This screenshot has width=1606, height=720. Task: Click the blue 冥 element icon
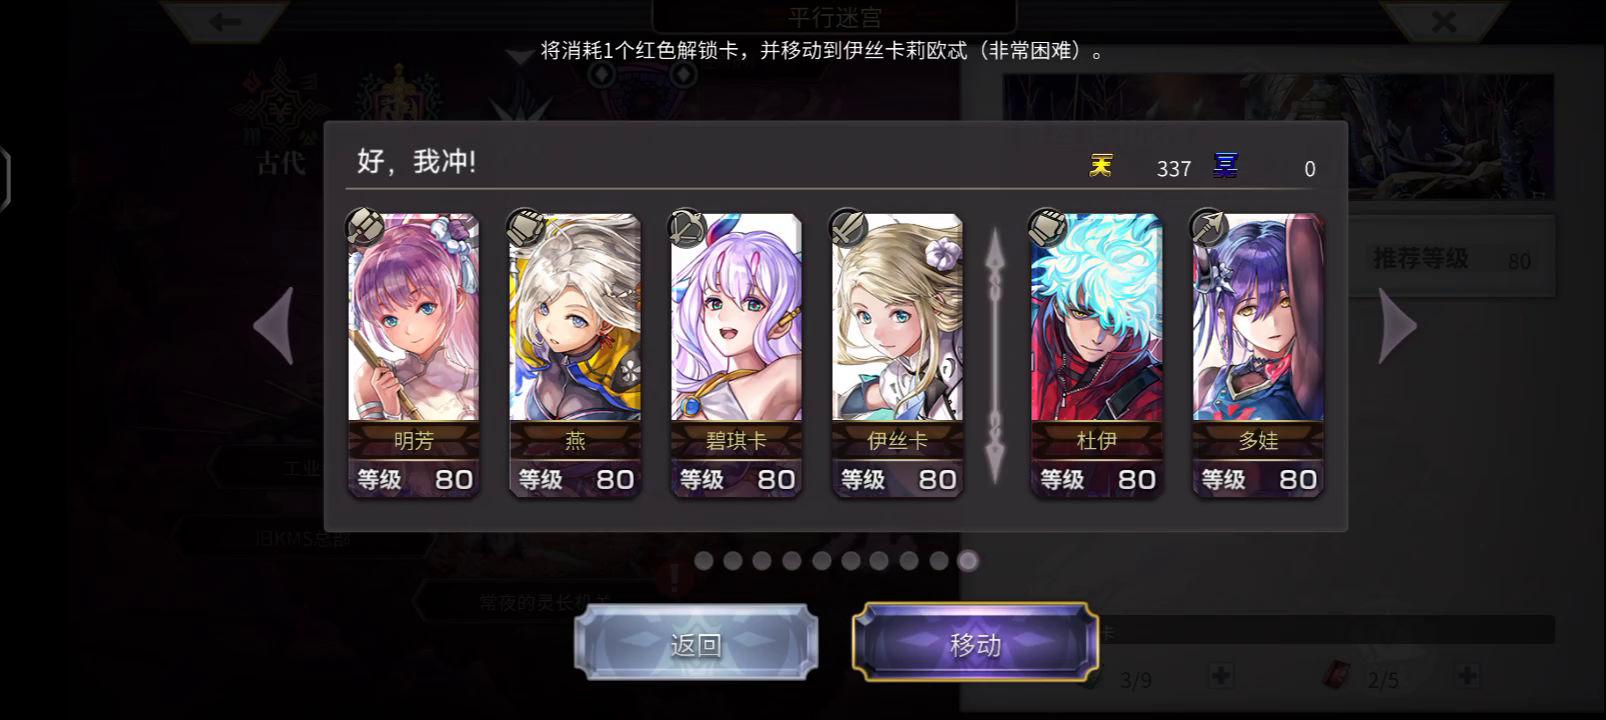tap(1226, 165)
